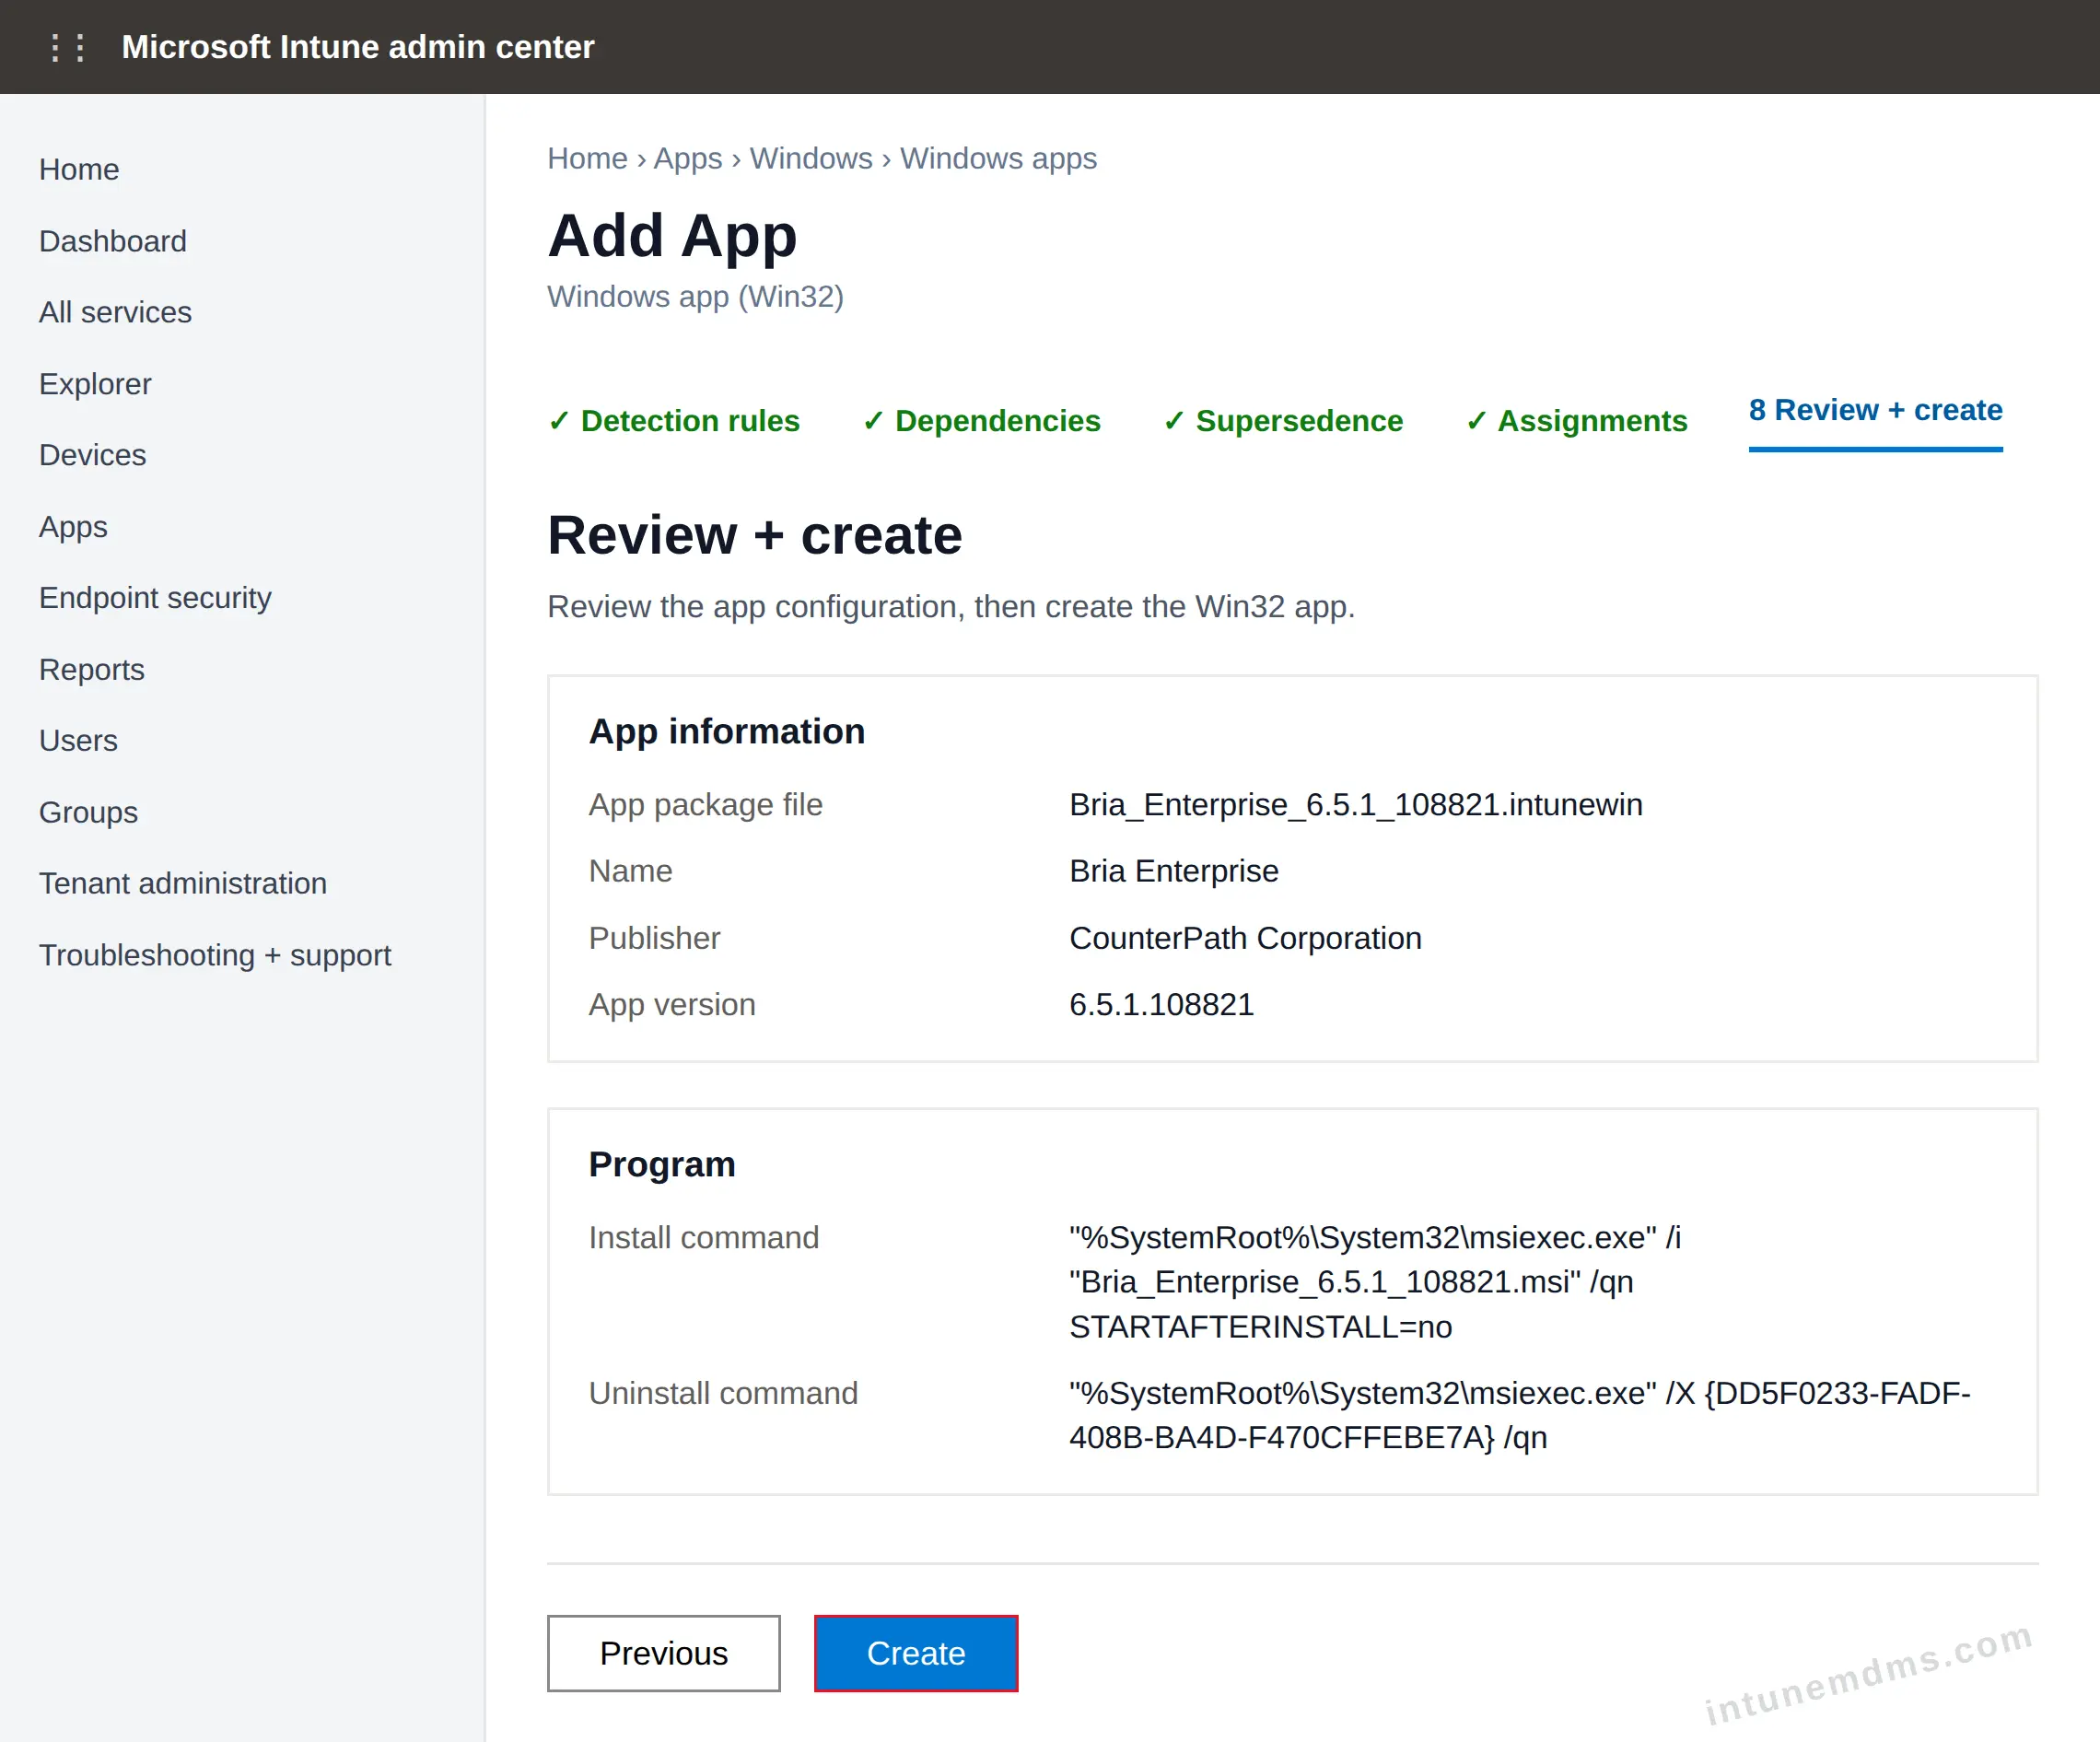Go to Windows apps breadcrumb link

coord(998,158)
